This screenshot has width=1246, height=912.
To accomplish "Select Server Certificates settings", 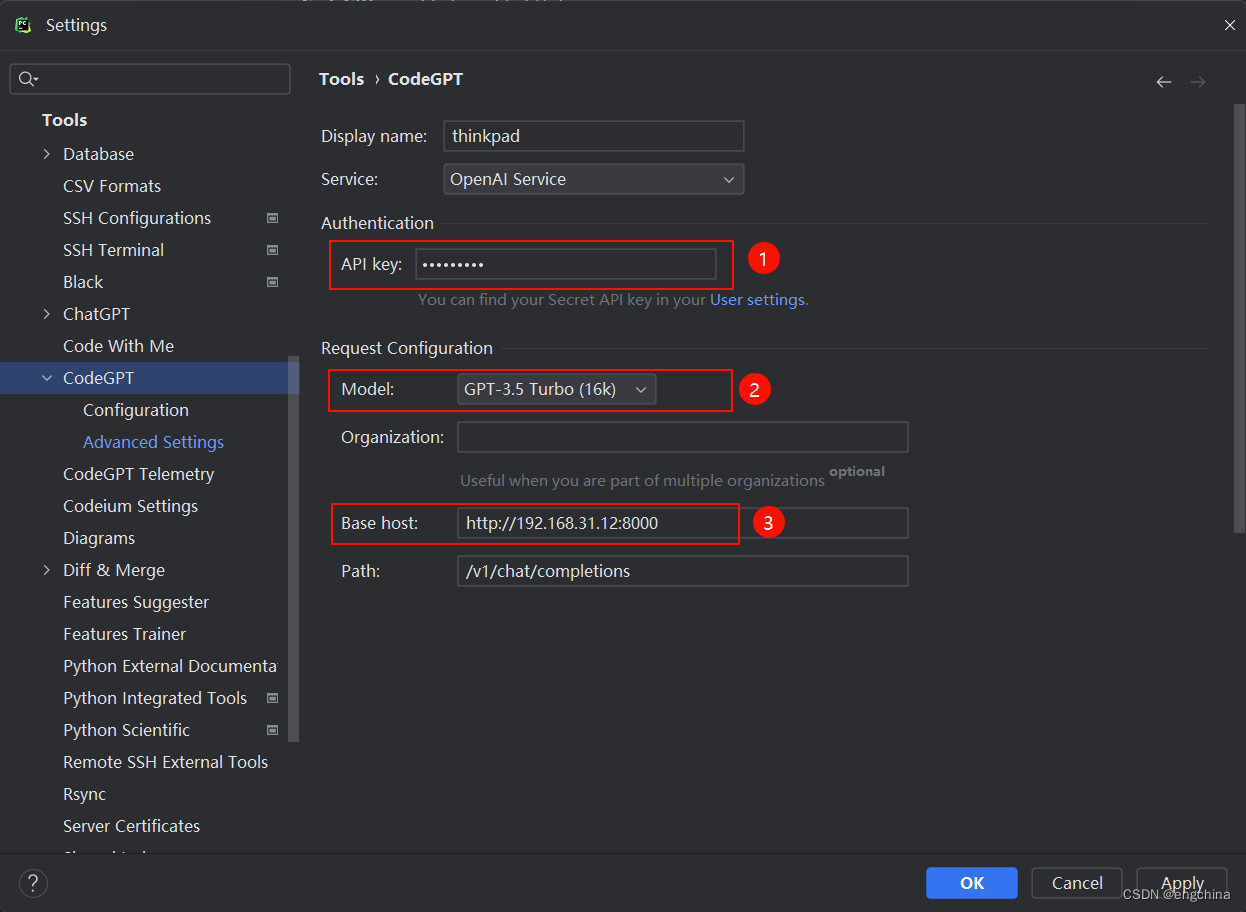I will (x=131, y=826).
